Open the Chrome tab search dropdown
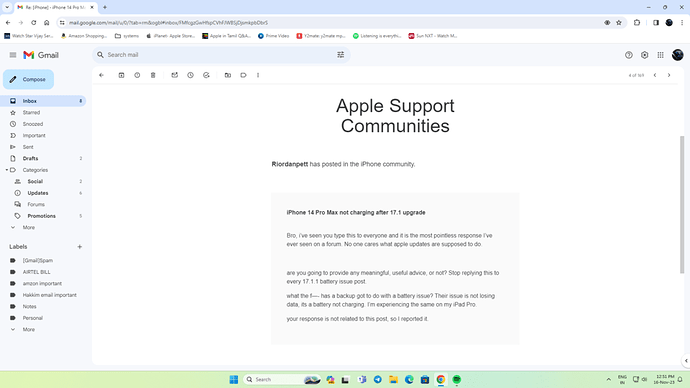The width and height of the screenshot is (690, 388). tap(7, 7)
